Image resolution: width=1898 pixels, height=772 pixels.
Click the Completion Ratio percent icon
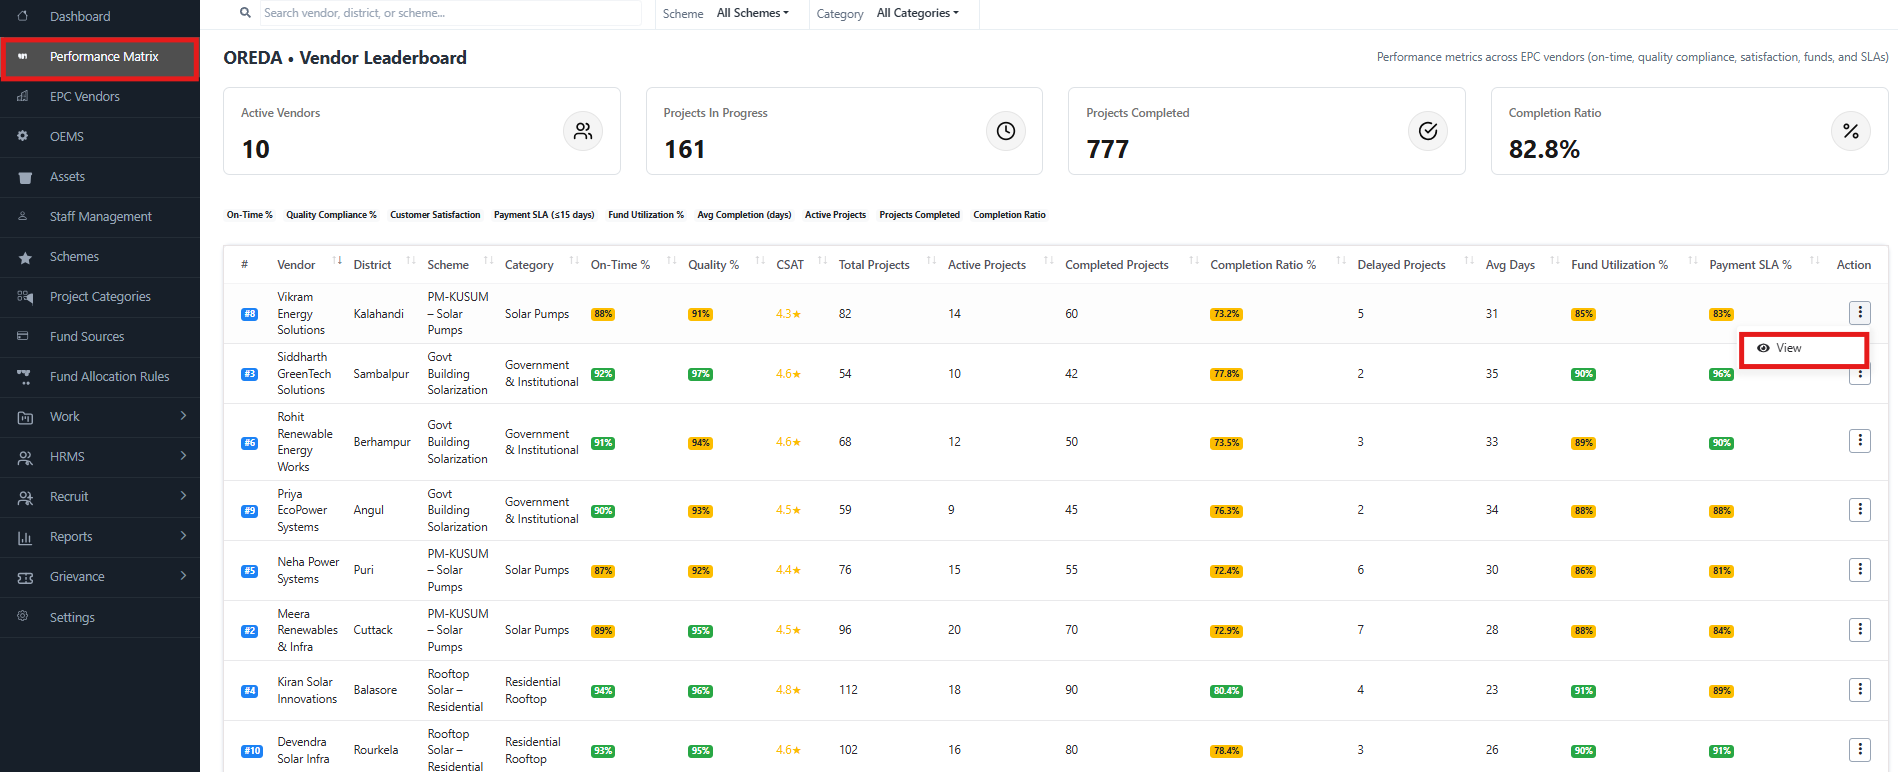pos(1850,131)
